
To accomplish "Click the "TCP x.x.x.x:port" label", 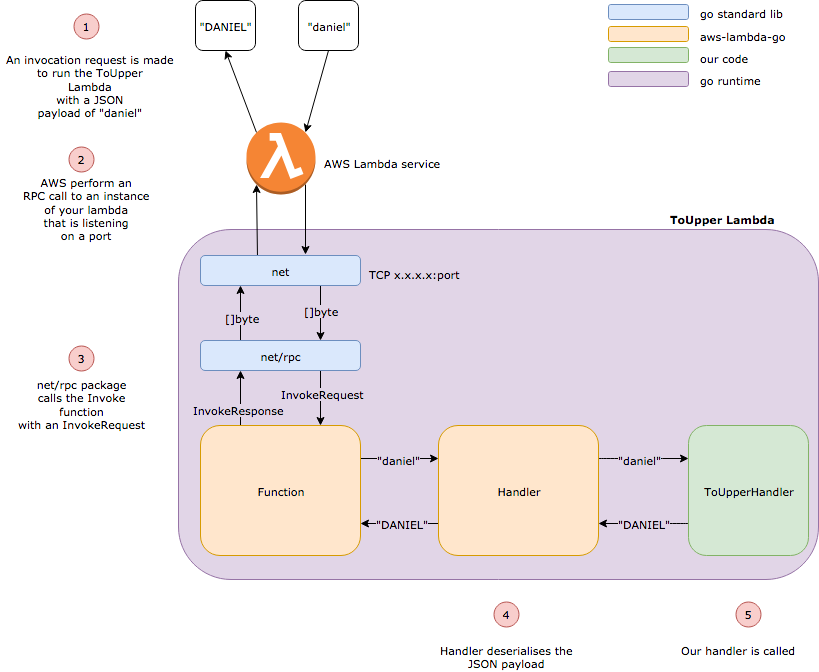I will click(x=414, y=275).
